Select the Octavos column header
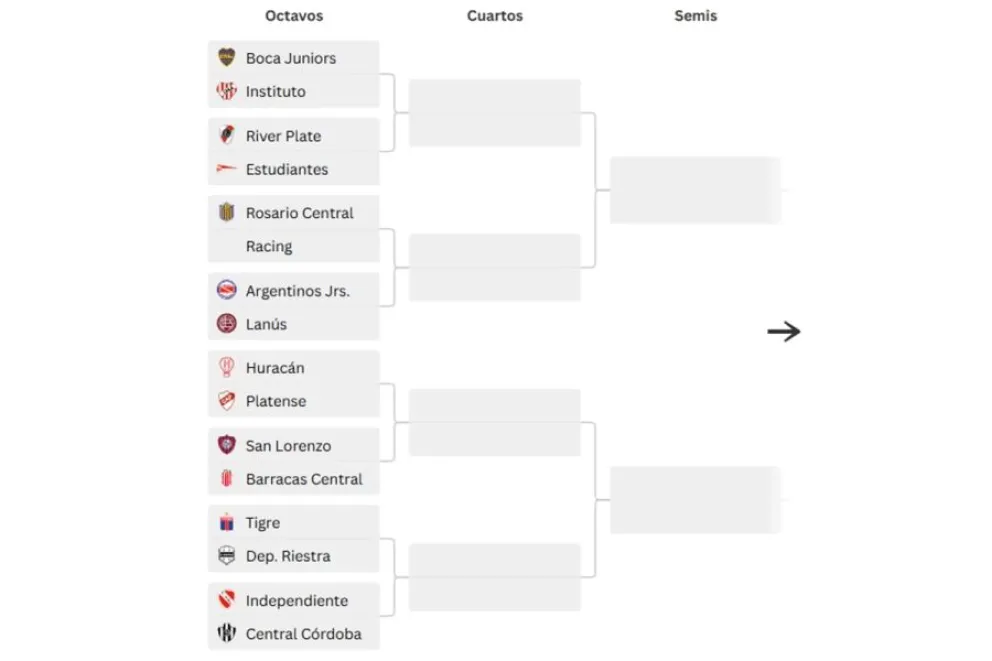992x661 pixels. [x=294, y=16]
